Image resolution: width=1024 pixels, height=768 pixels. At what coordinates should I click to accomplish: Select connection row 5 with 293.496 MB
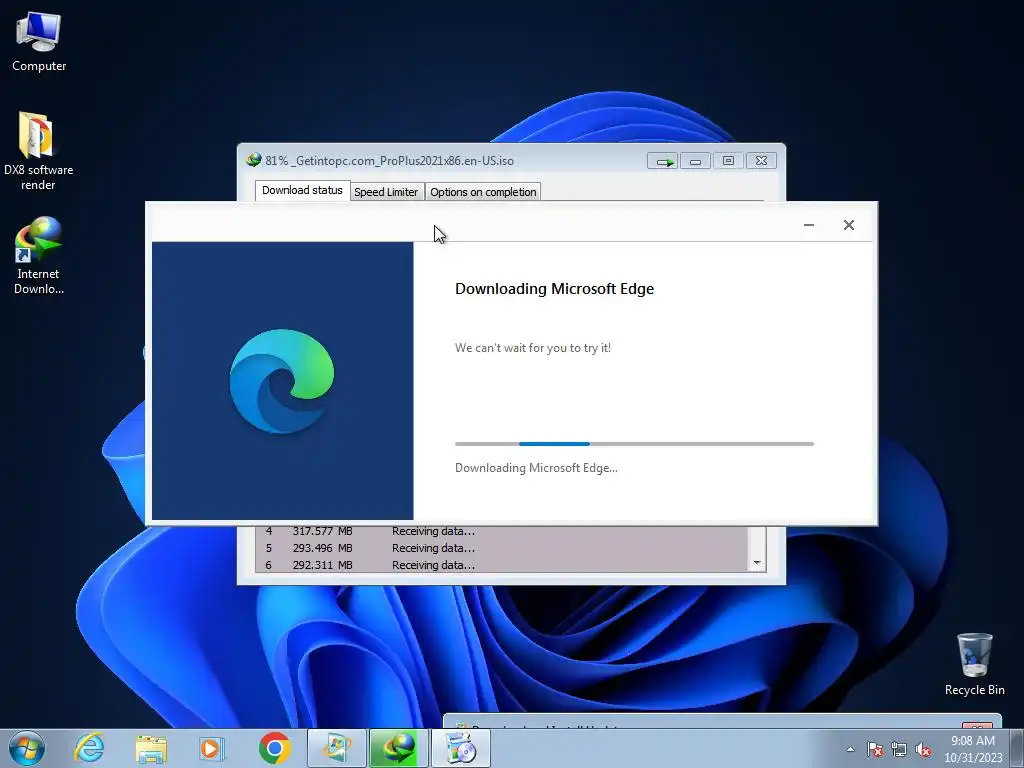502,548
